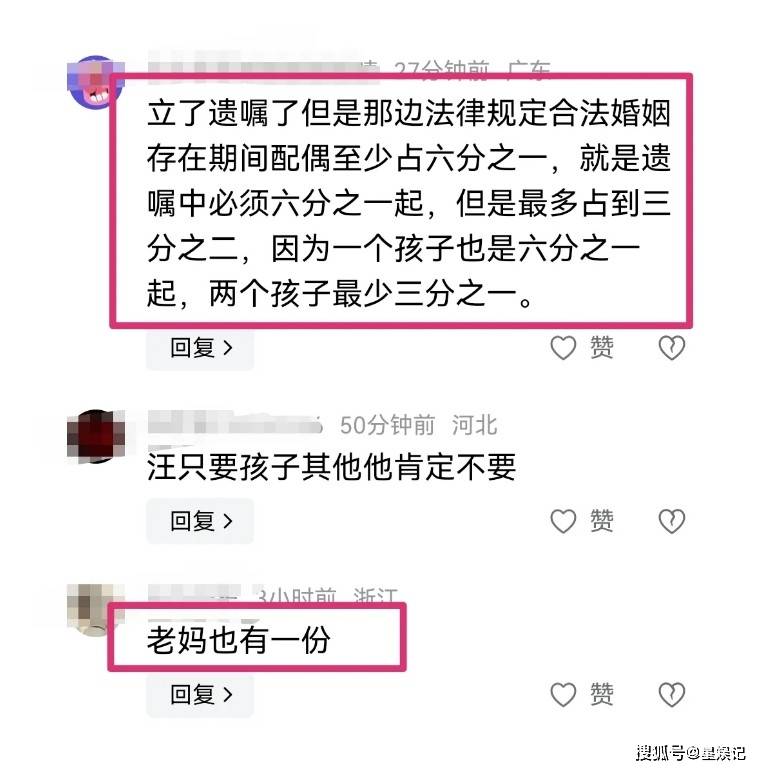Reply to the will and inheritance comment
Screen dimensions: 760x770
click(x=200, y=348)
